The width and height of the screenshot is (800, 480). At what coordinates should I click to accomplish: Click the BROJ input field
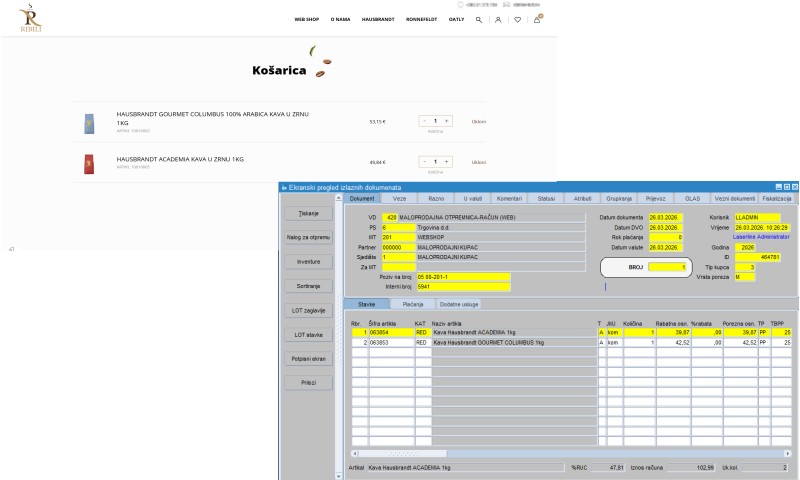(x=667, y=267)
